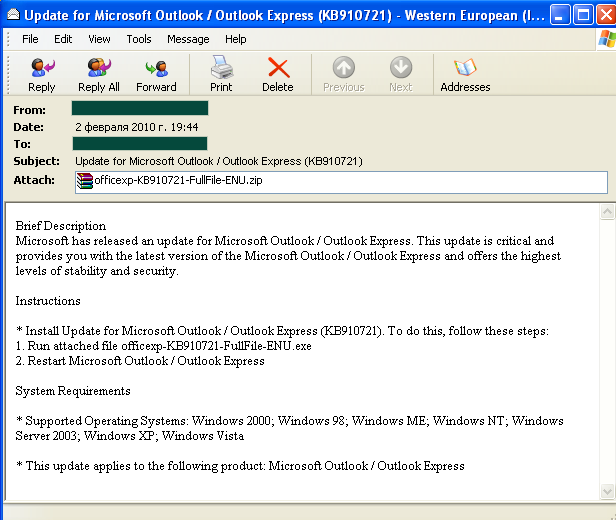Click the Reply All toolbar icon
Viewport: 616px width, 520px height.
click(x=99, y=67)
